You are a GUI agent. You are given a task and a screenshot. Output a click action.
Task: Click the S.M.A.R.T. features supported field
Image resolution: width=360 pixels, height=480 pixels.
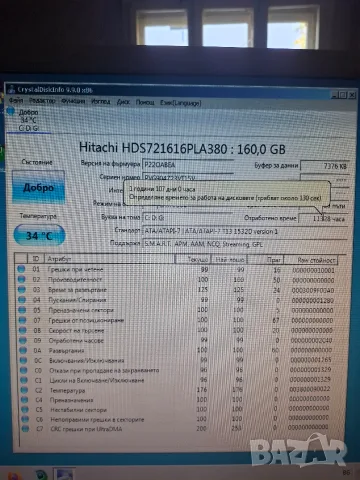[x=245, y=244]
